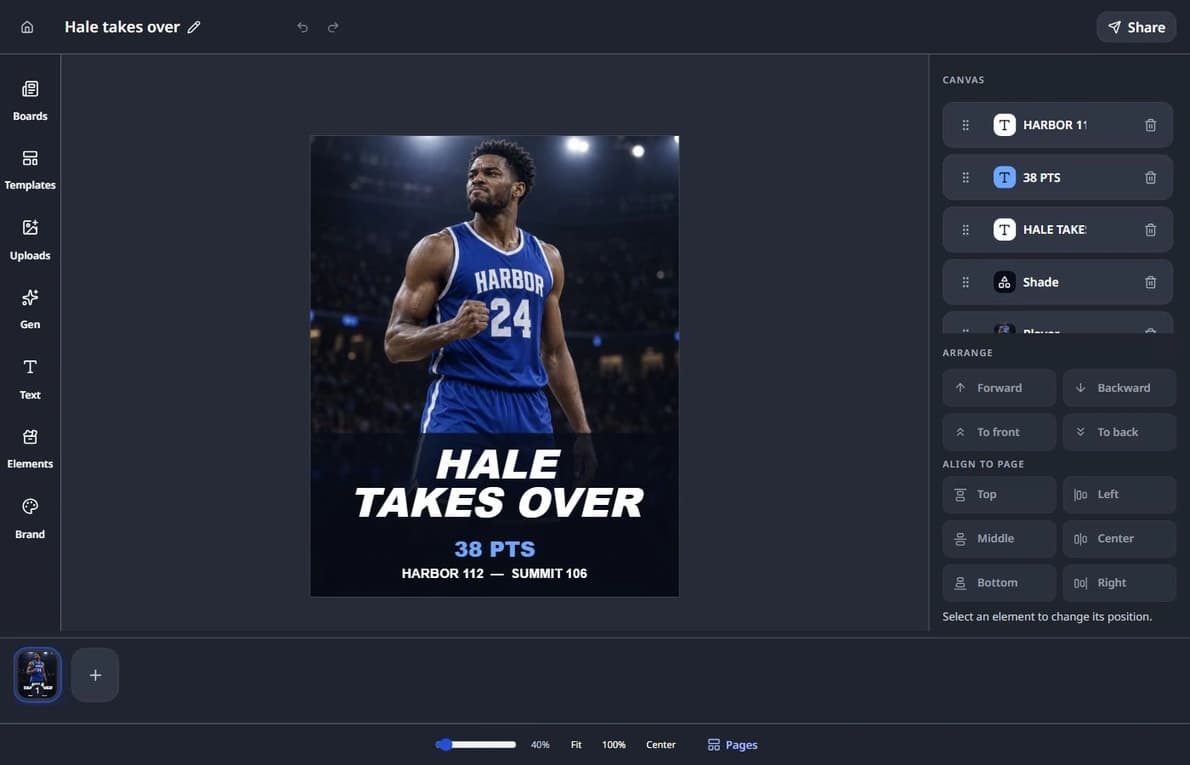1190x765 pixels.
Task: Align element to page Top
Action: click(999, 495)
